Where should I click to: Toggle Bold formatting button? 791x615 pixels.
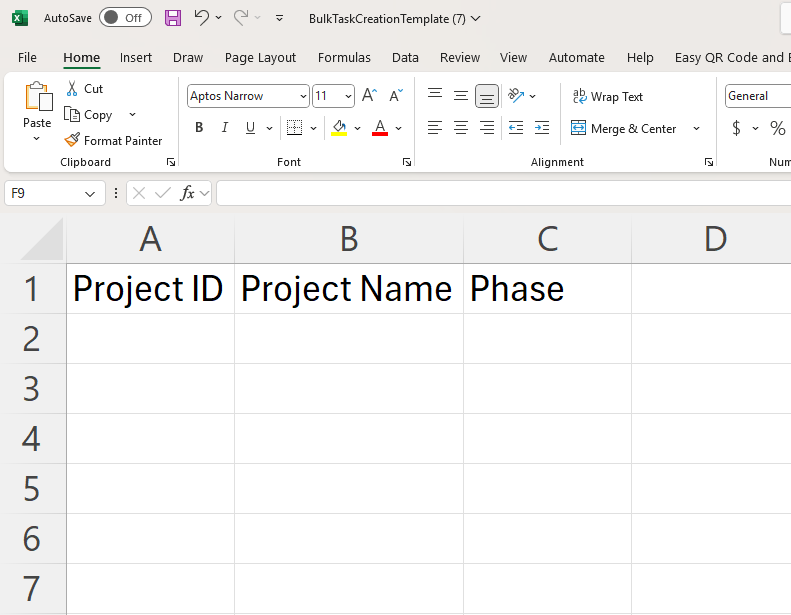(199, 128)
